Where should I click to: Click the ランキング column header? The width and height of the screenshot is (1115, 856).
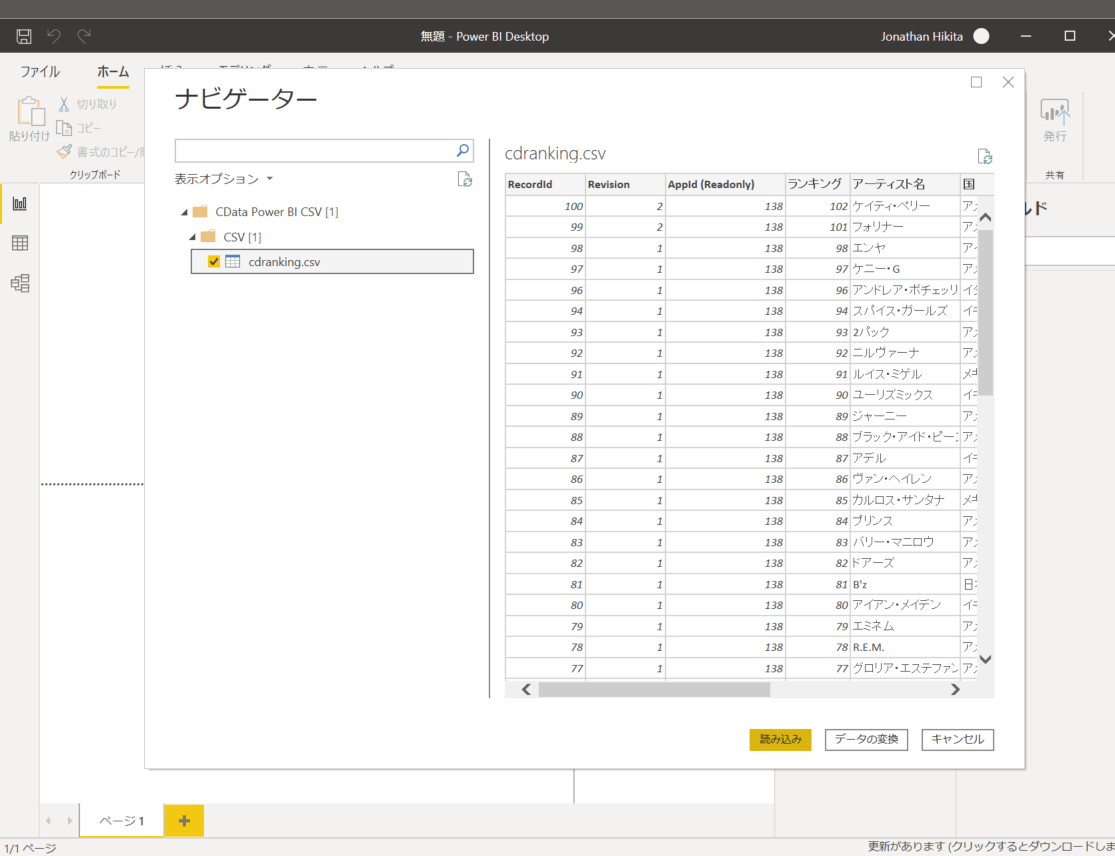(818, 184)
